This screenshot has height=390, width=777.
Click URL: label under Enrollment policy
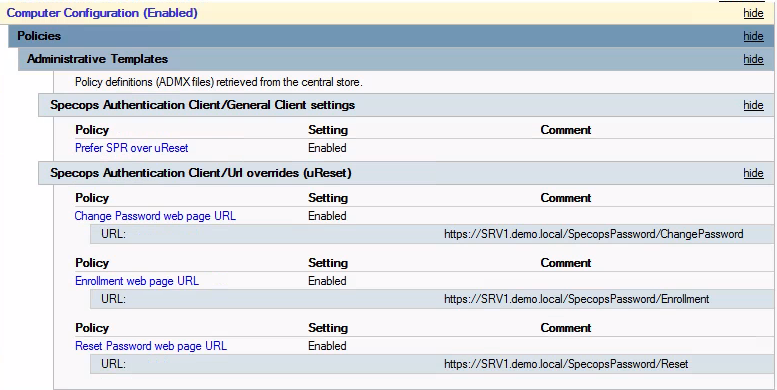pos(113,299)
